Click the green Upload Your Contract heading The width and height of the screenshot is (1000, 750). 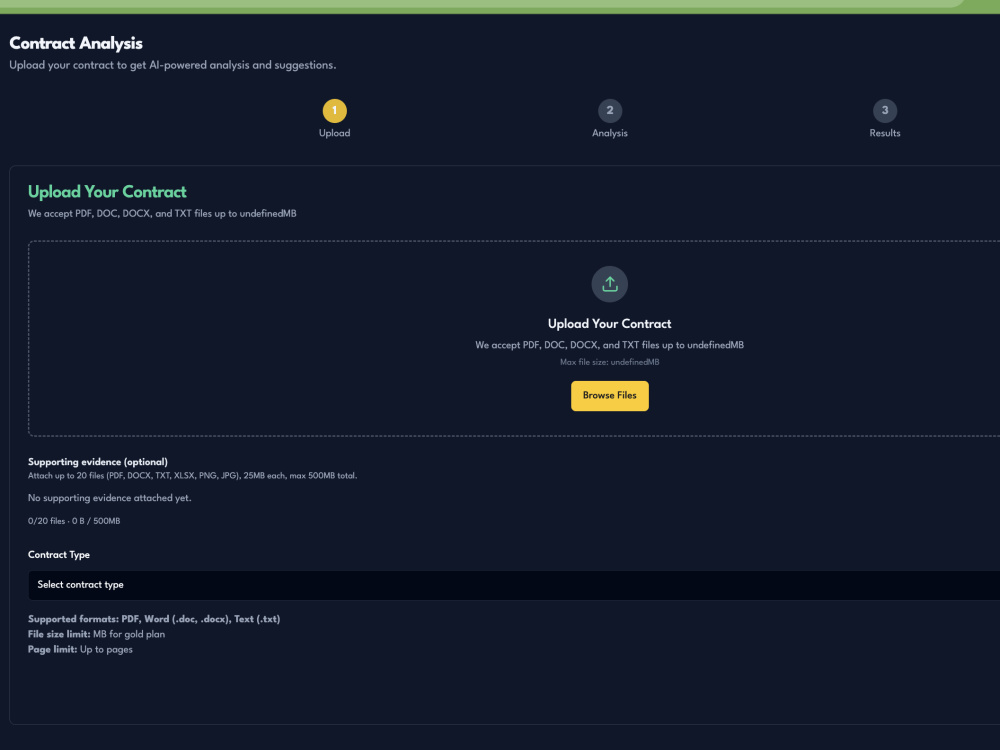point(107,192)
